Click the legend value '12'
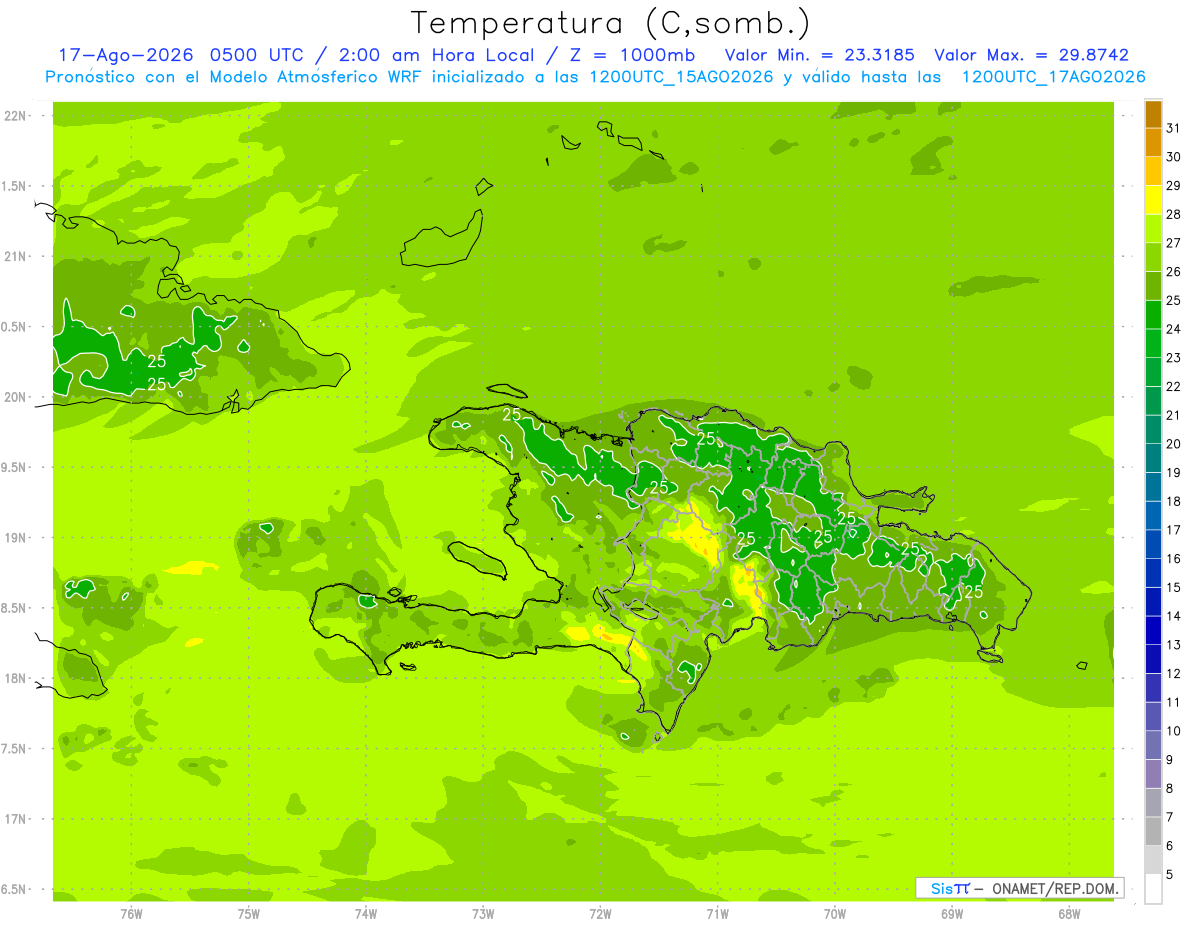 point(1174,673)
